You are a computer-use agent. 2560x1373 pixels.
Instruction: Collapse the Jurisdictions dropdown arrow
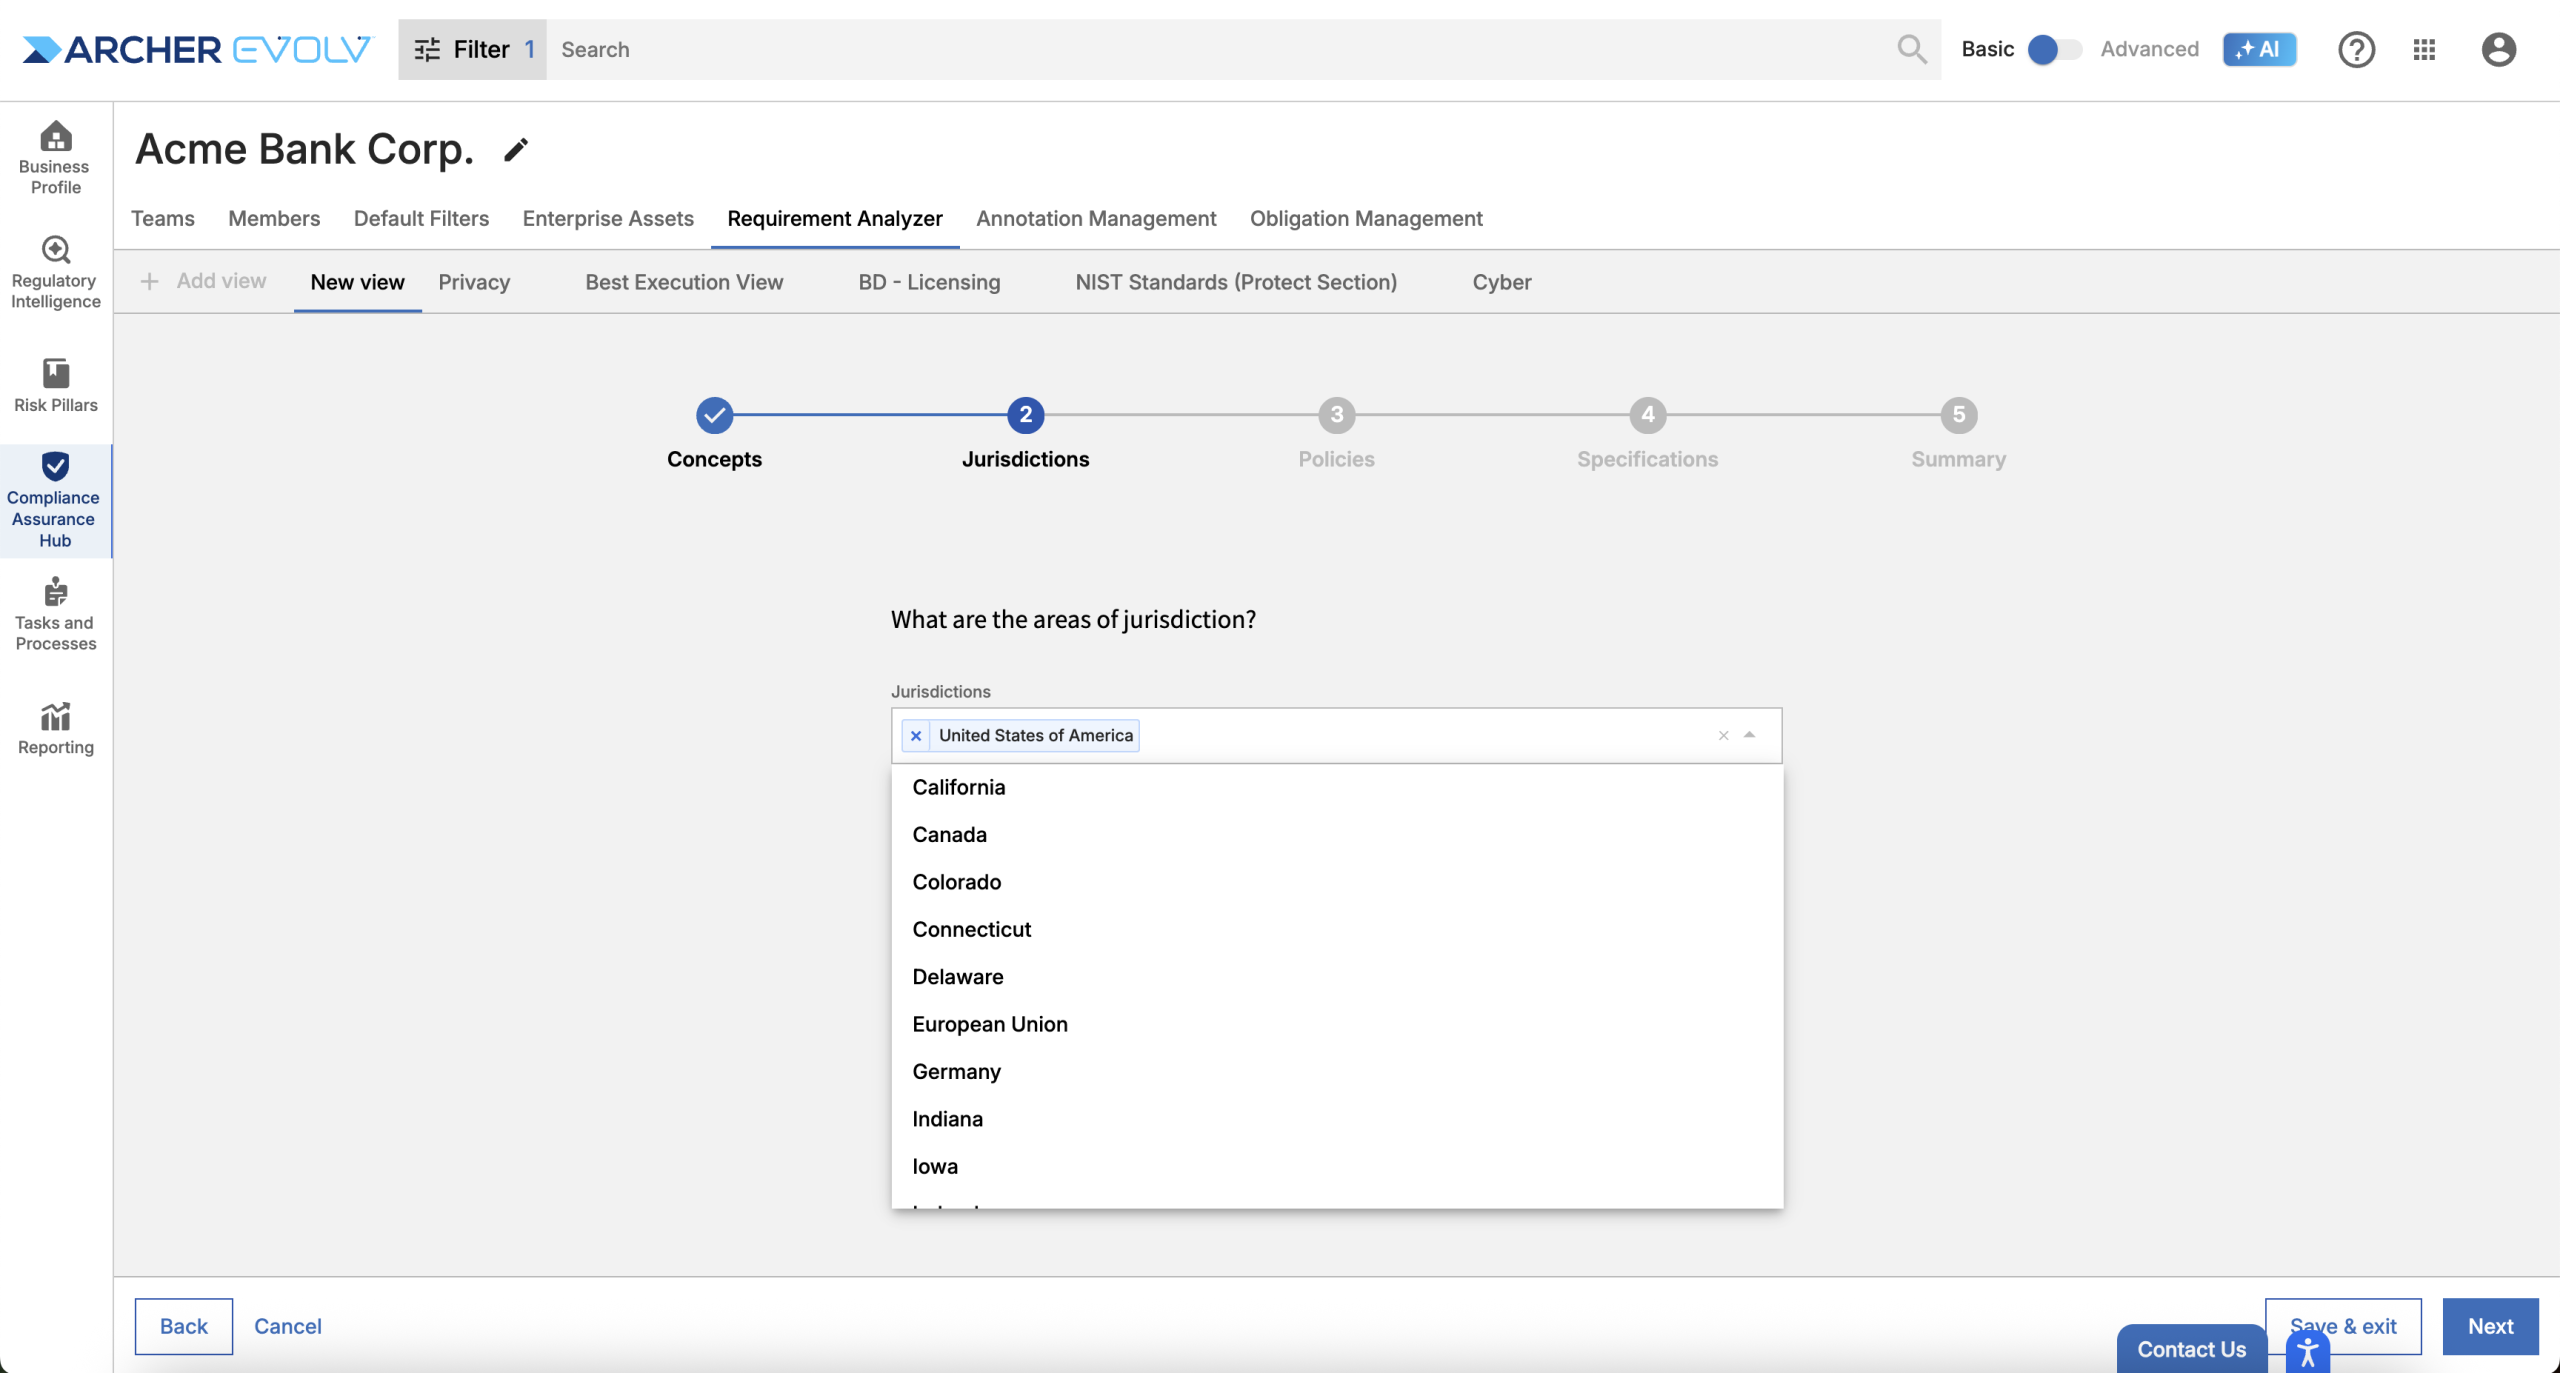point(1750,735)
